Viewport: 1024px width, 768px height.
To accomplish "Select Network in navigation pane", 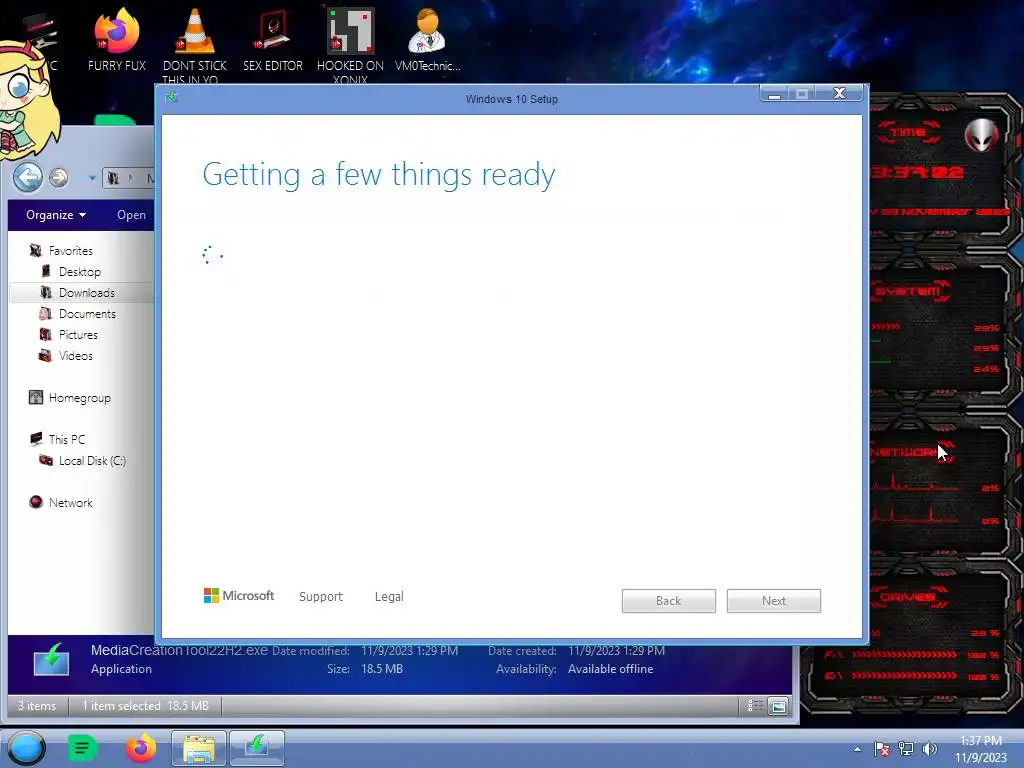I will [x=71, y=503].
